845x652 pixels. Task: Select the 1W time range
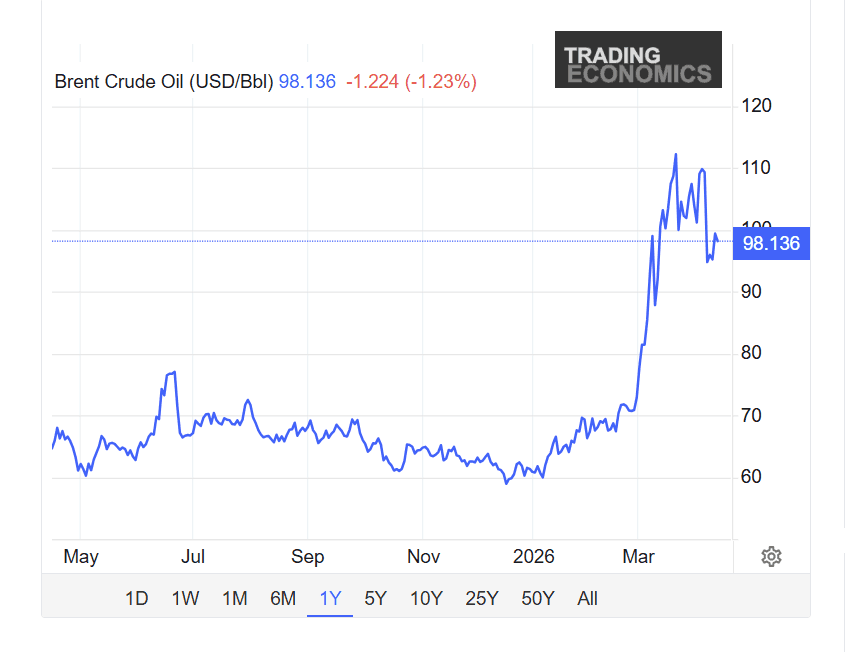click(185, 597)
